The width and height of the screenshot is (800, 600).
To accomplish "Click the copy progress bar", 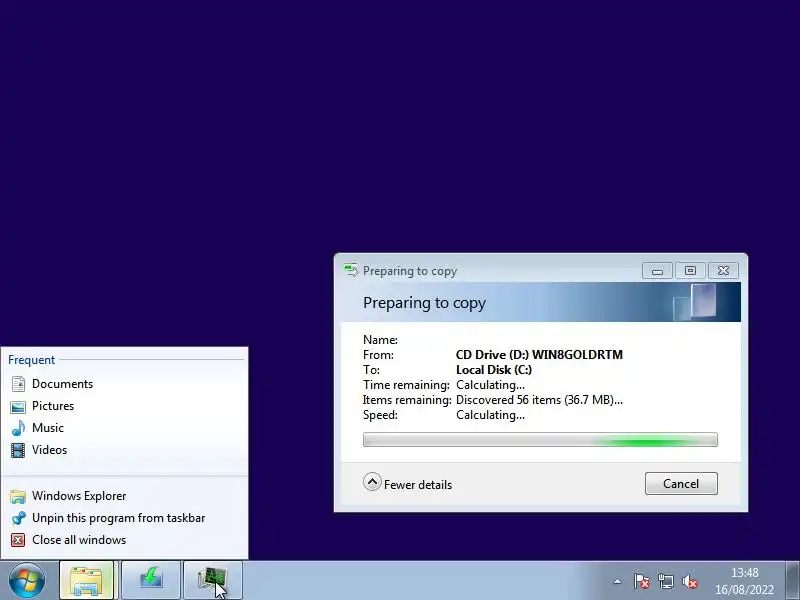I will click(540, 440).
